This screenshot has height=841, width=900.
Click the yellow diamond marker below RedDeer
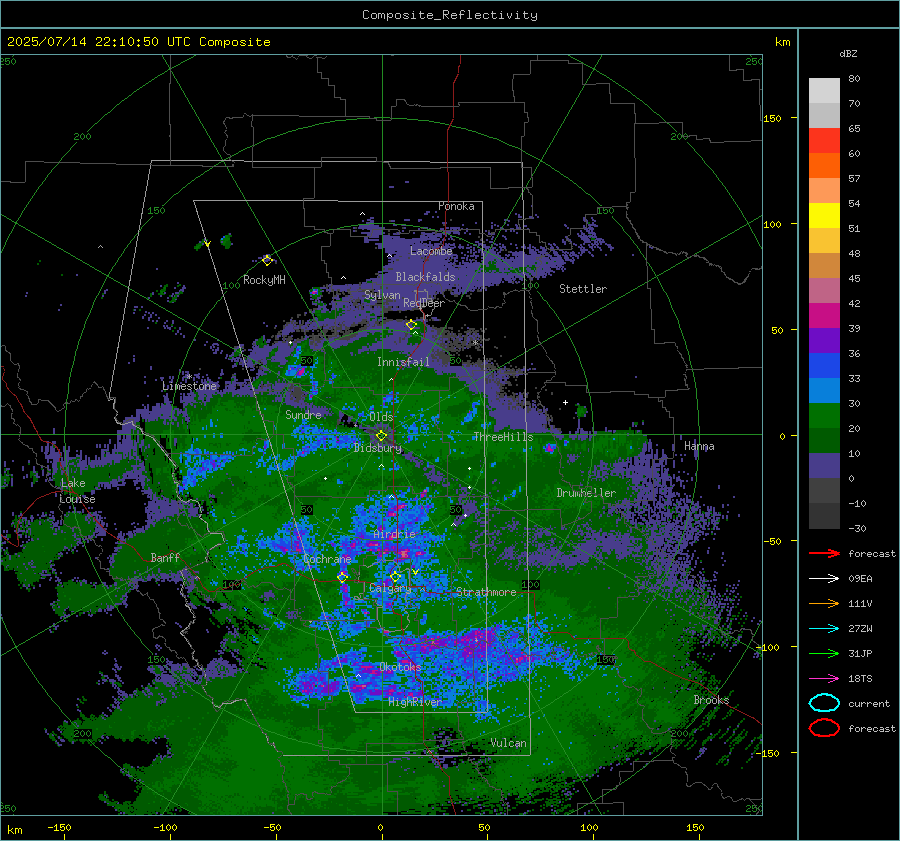tap(411, 325)
